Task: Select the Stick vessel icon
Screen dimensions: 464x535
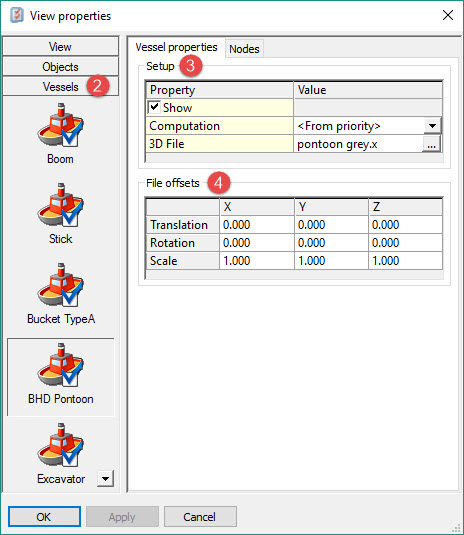Action: (60, 205)
